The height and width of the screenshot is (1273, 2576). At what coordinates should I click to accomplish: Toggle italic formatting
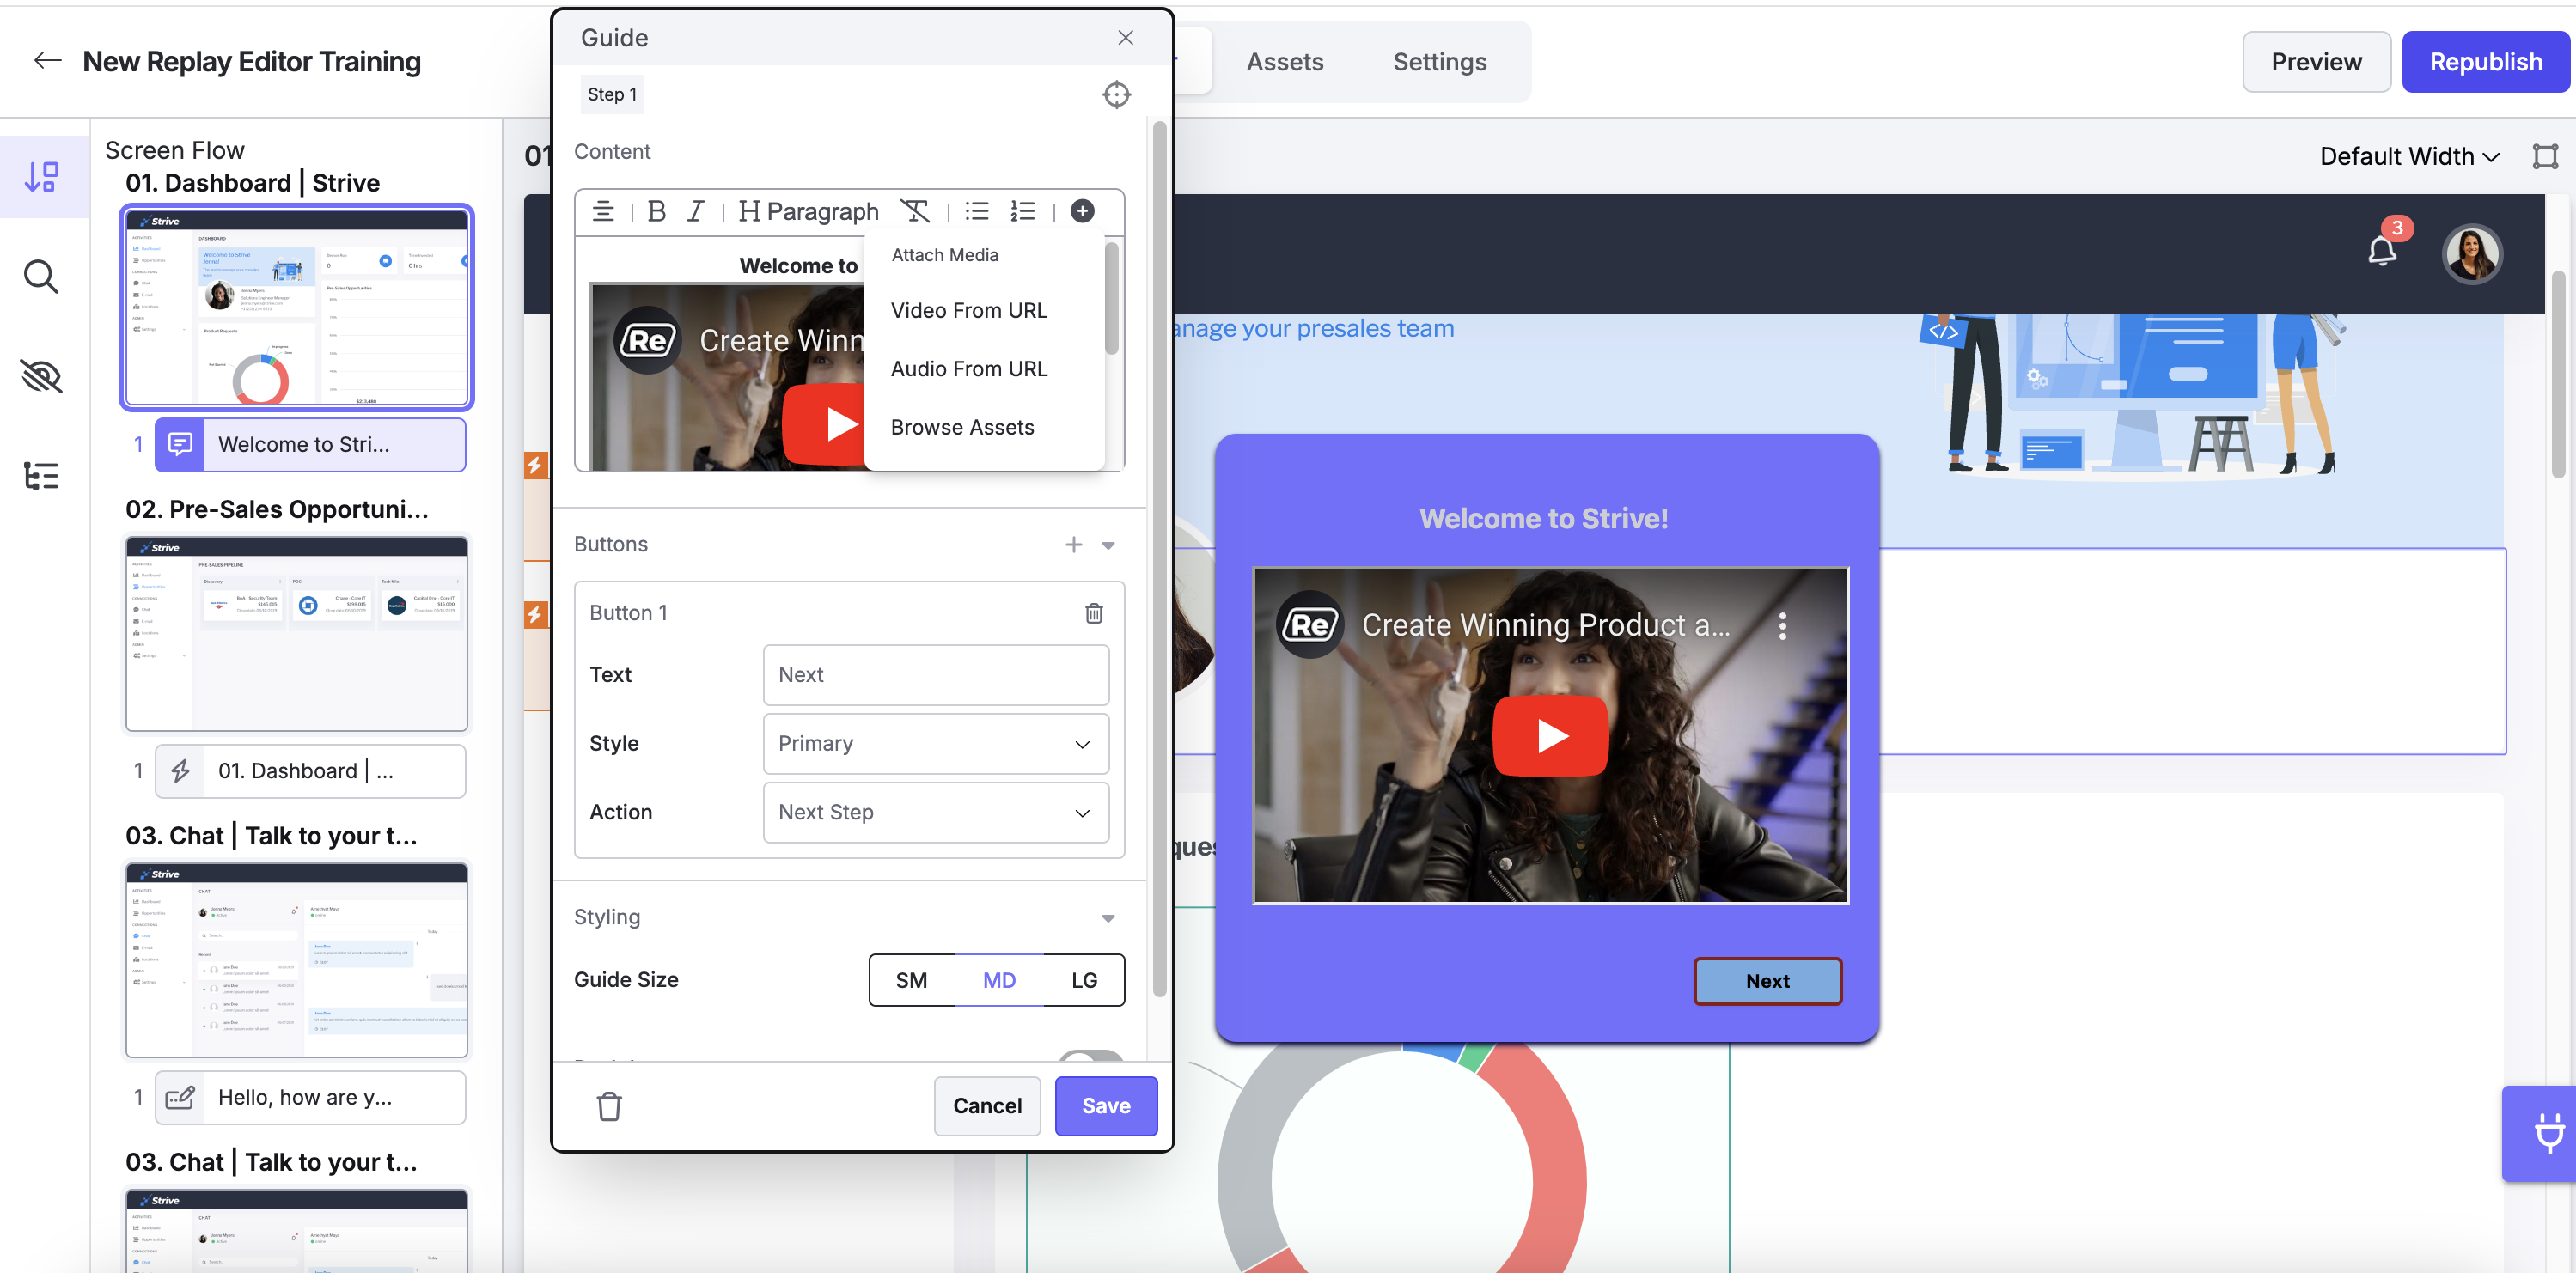point(695,211)
